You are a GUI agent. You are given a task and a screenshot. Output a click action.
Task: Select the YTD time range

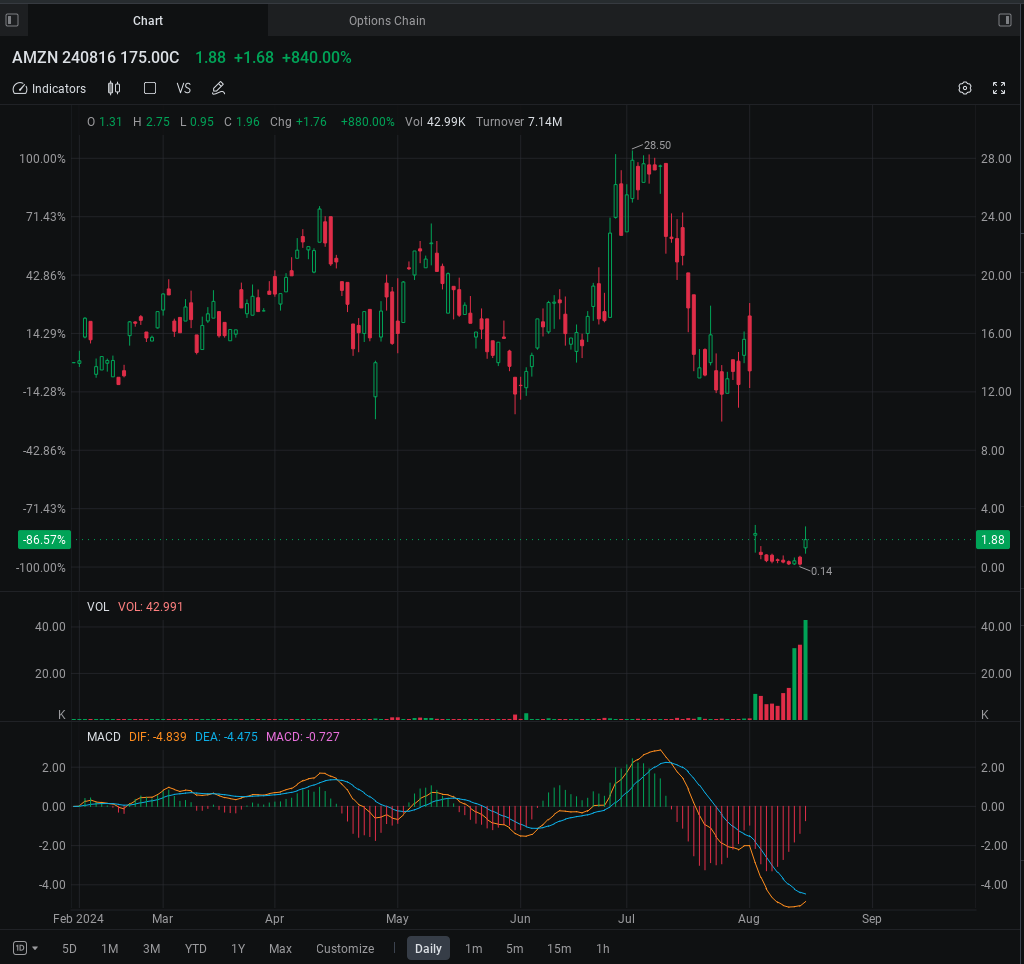click(195, 948)
